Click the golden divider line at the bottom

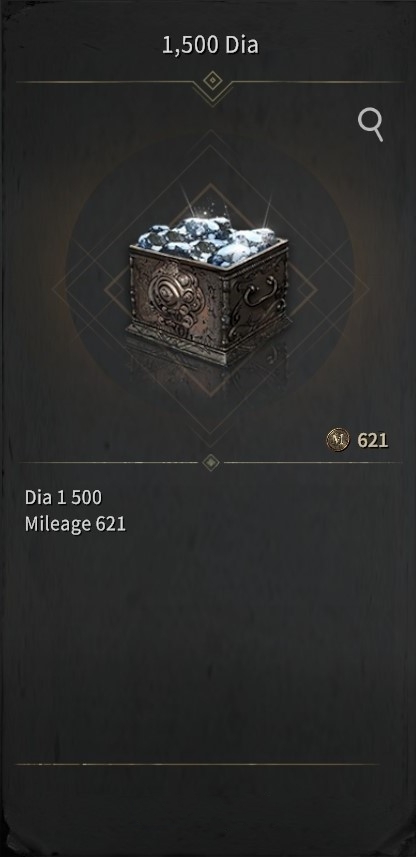pyautogui.click(x=197, y=764)
